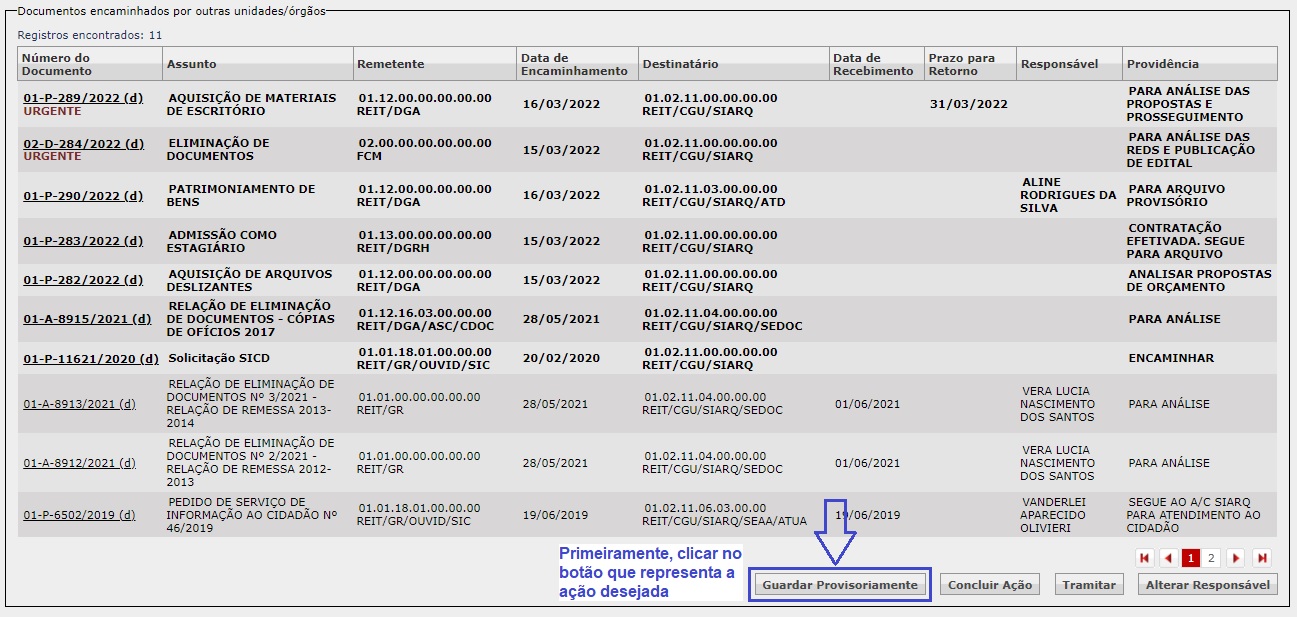Click the Destinatário column header
This screenshot has width=1297, height=617.
tap(734, 64)
